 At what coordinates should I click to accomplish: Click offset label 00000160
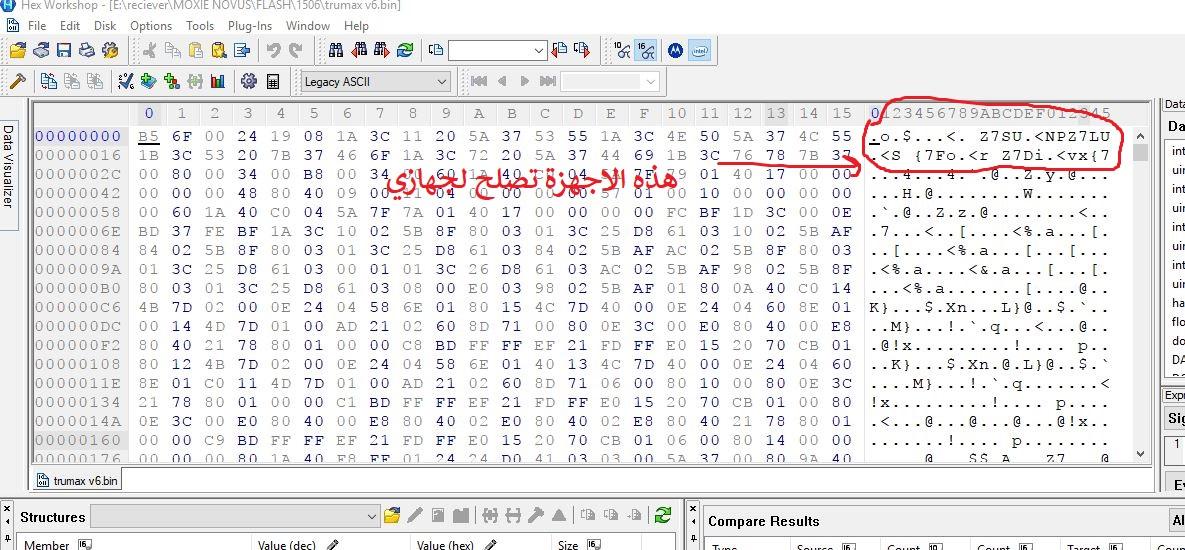pyautogui.click(x=78, y=440)
